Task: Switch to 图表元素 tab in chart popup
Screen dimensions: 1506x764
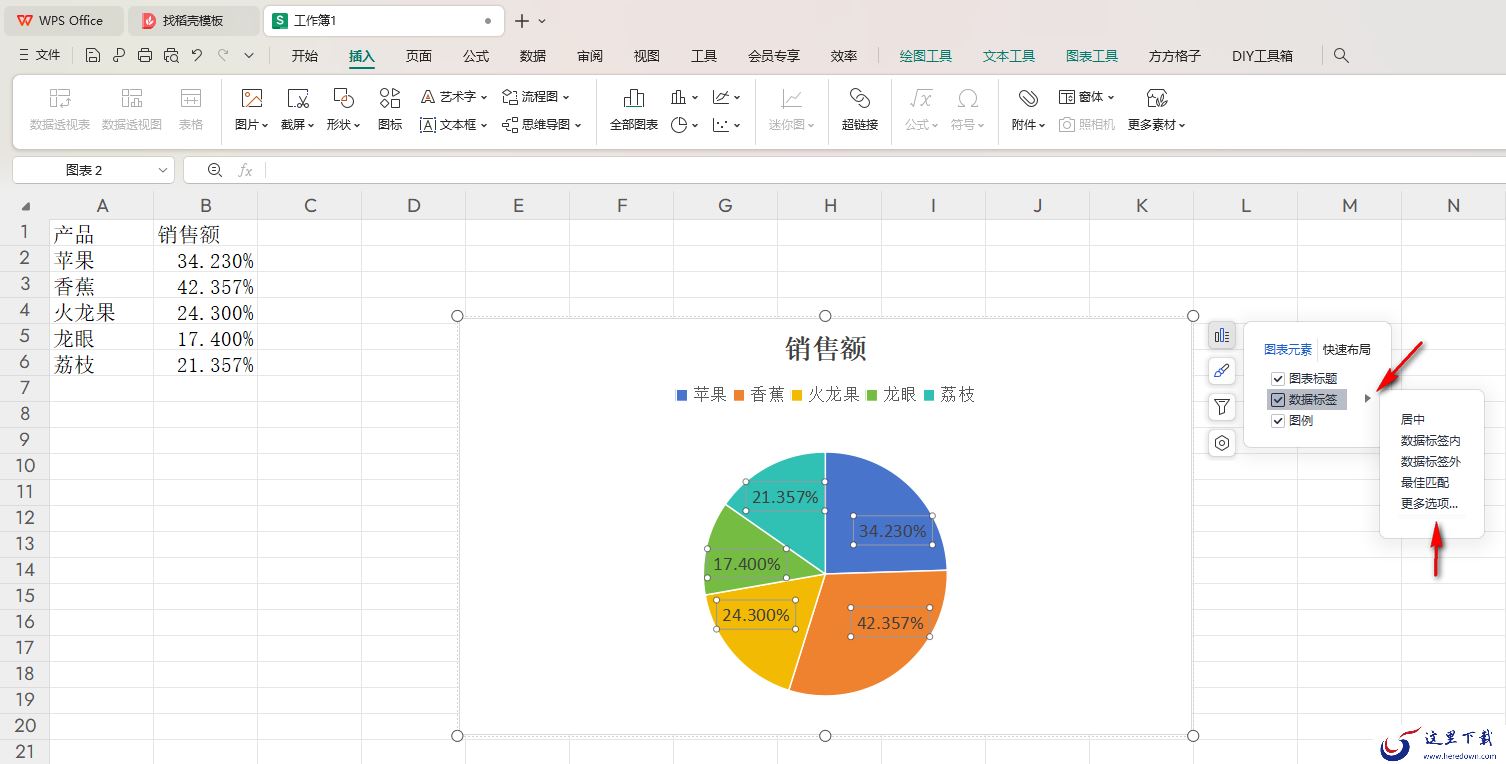Action: 1288,350
